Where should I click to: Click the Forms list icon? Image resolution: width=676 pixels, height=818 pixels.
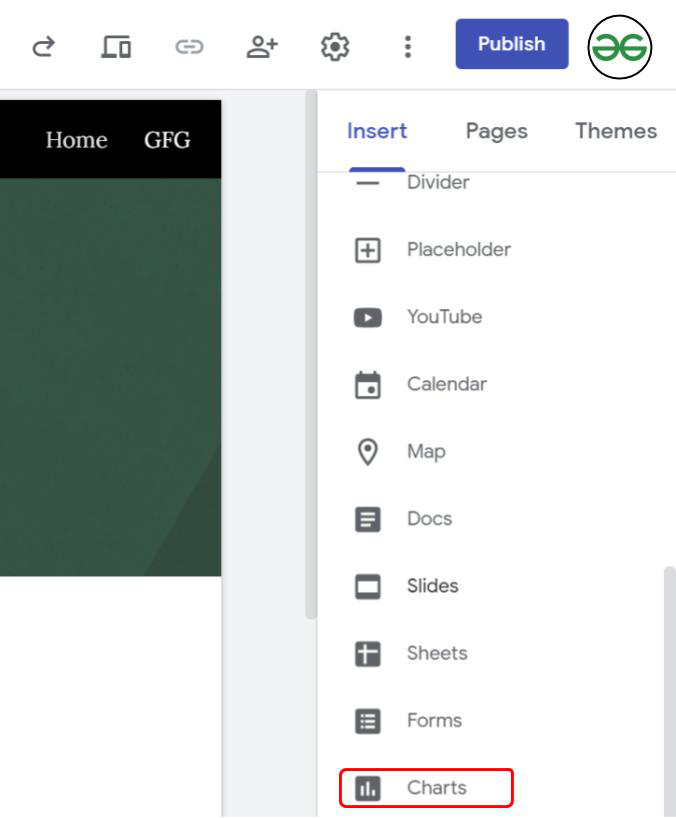(368, 721)
